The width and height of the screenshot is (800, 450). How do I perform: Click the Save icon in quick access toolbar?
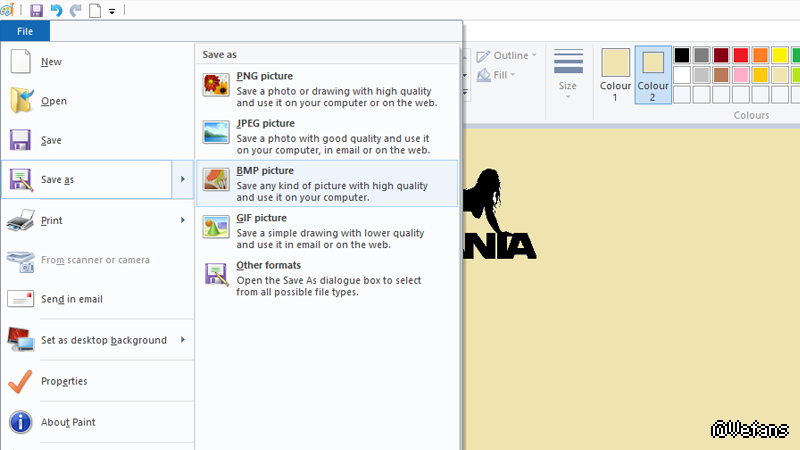36,10
